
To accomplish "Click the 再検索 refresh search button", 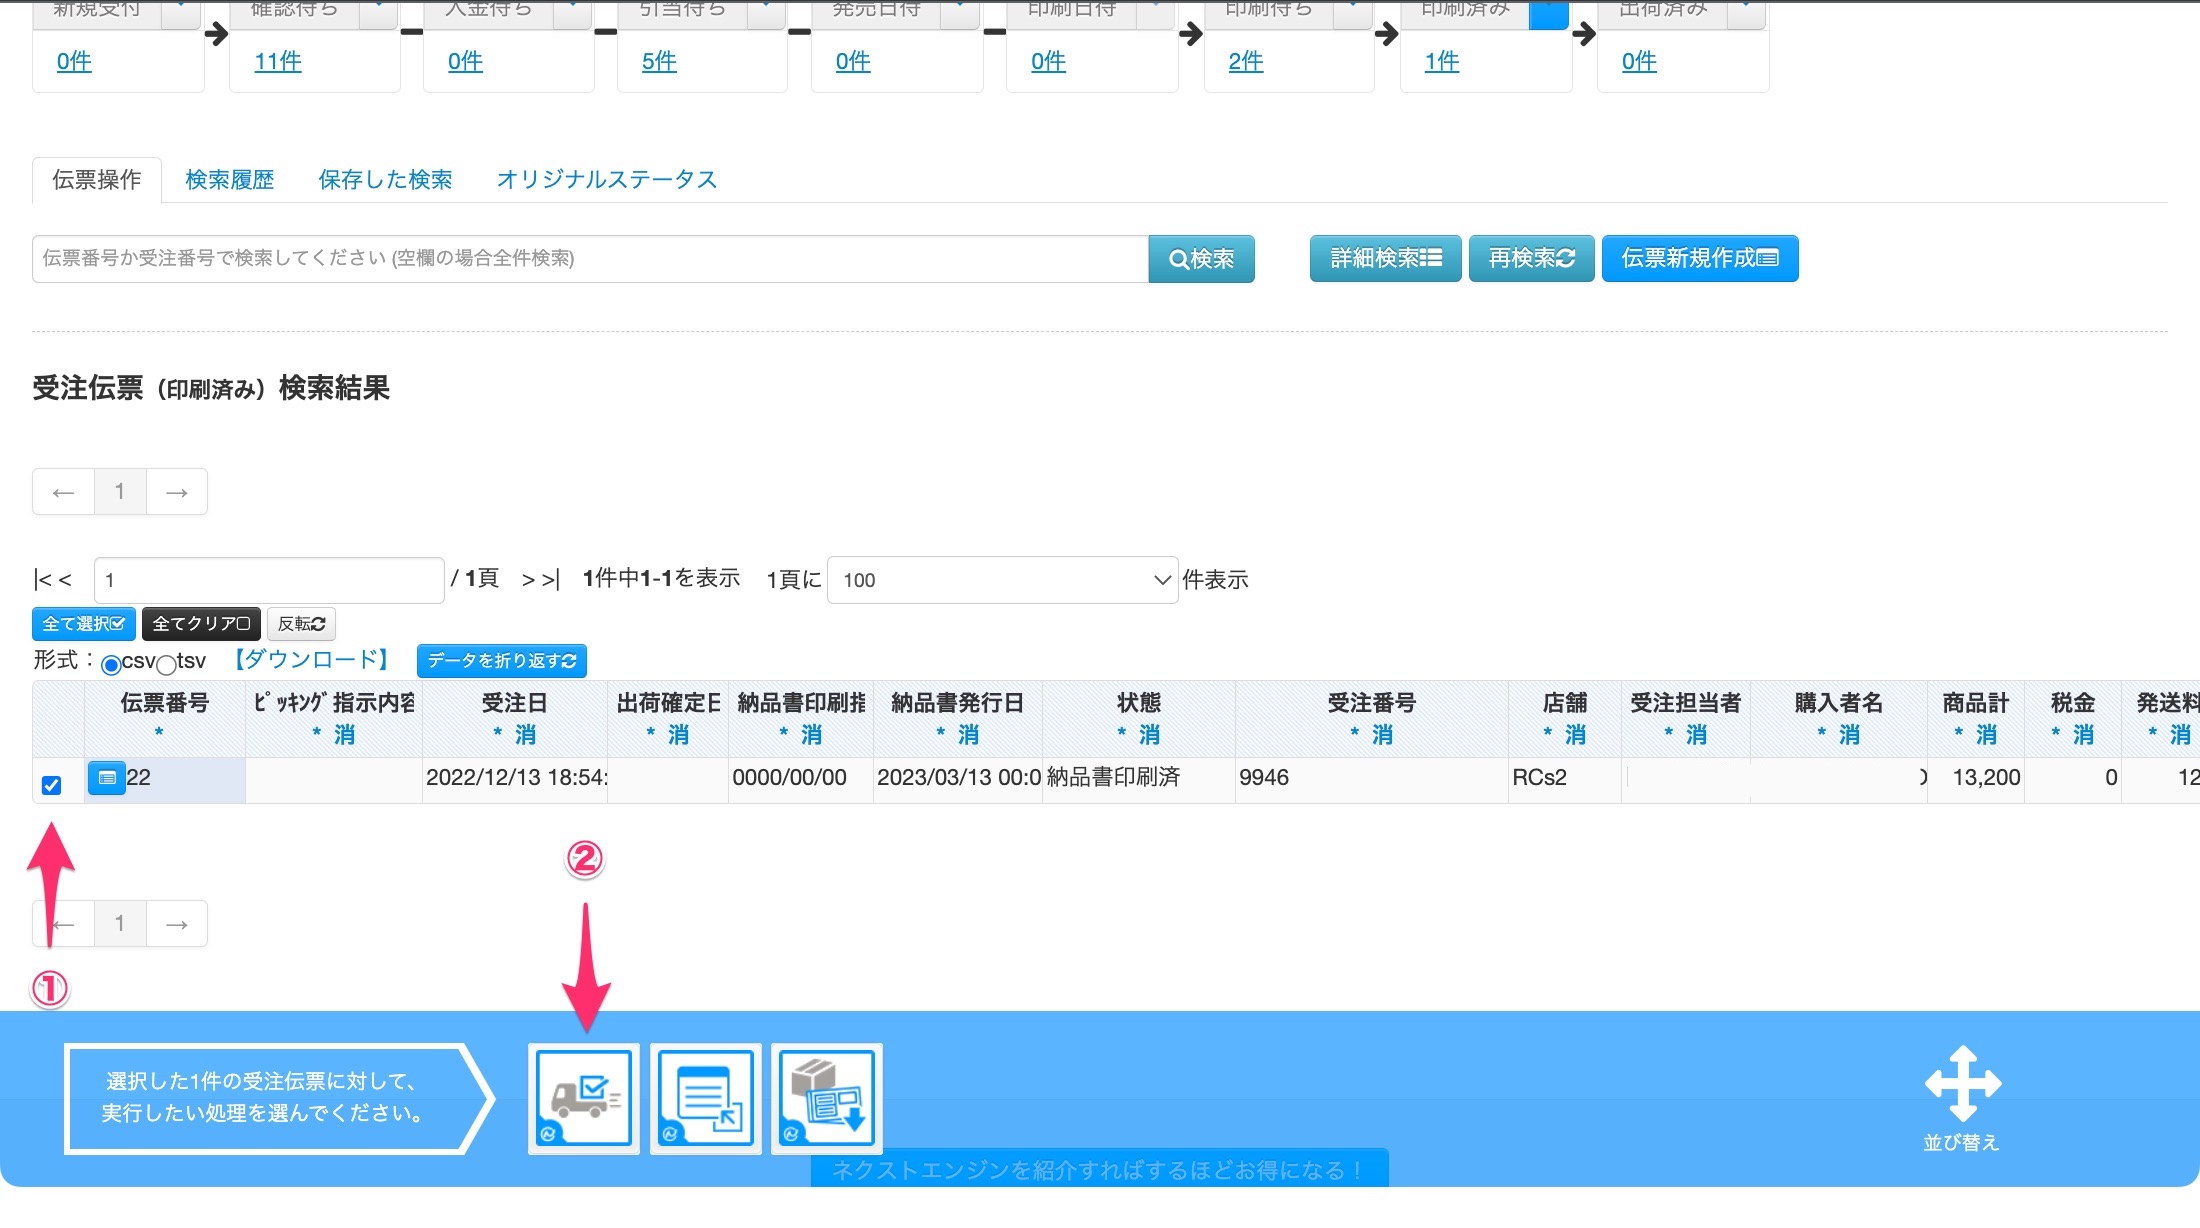I will tap(1531, 259).
